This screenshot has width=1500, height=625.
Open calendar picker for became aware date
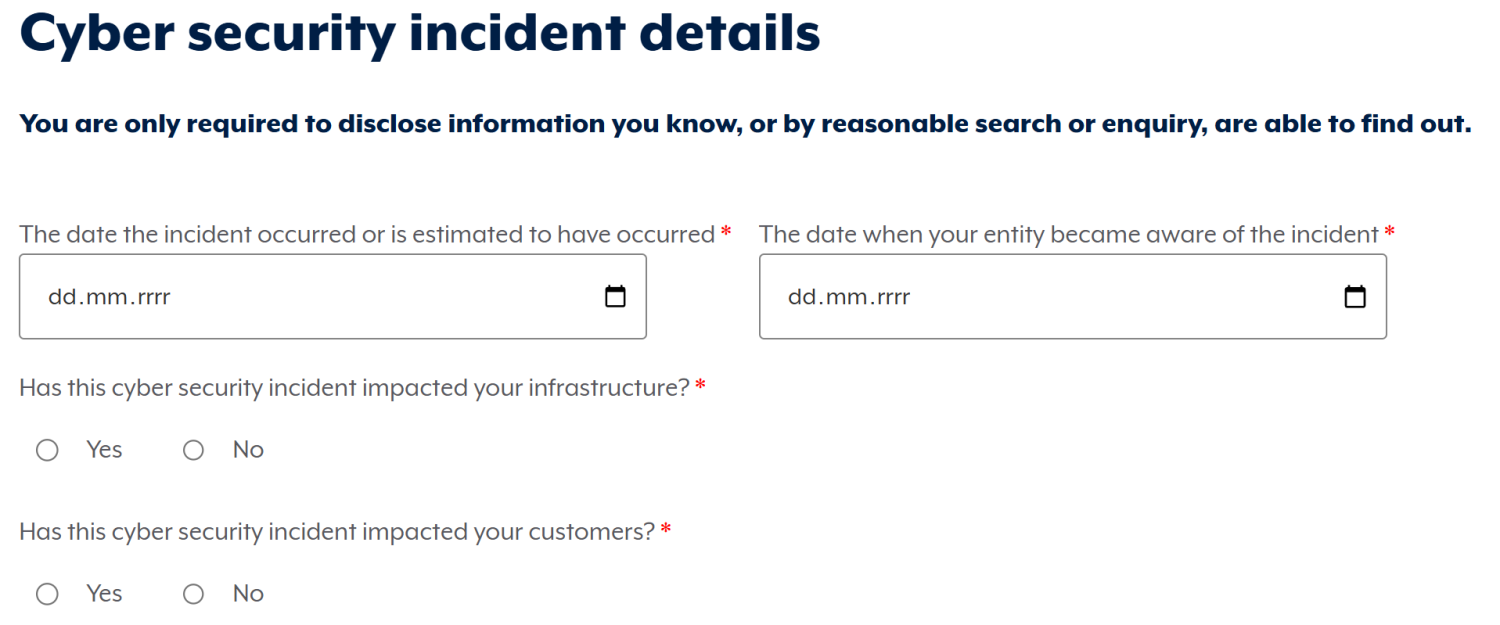coord(1355,297)
